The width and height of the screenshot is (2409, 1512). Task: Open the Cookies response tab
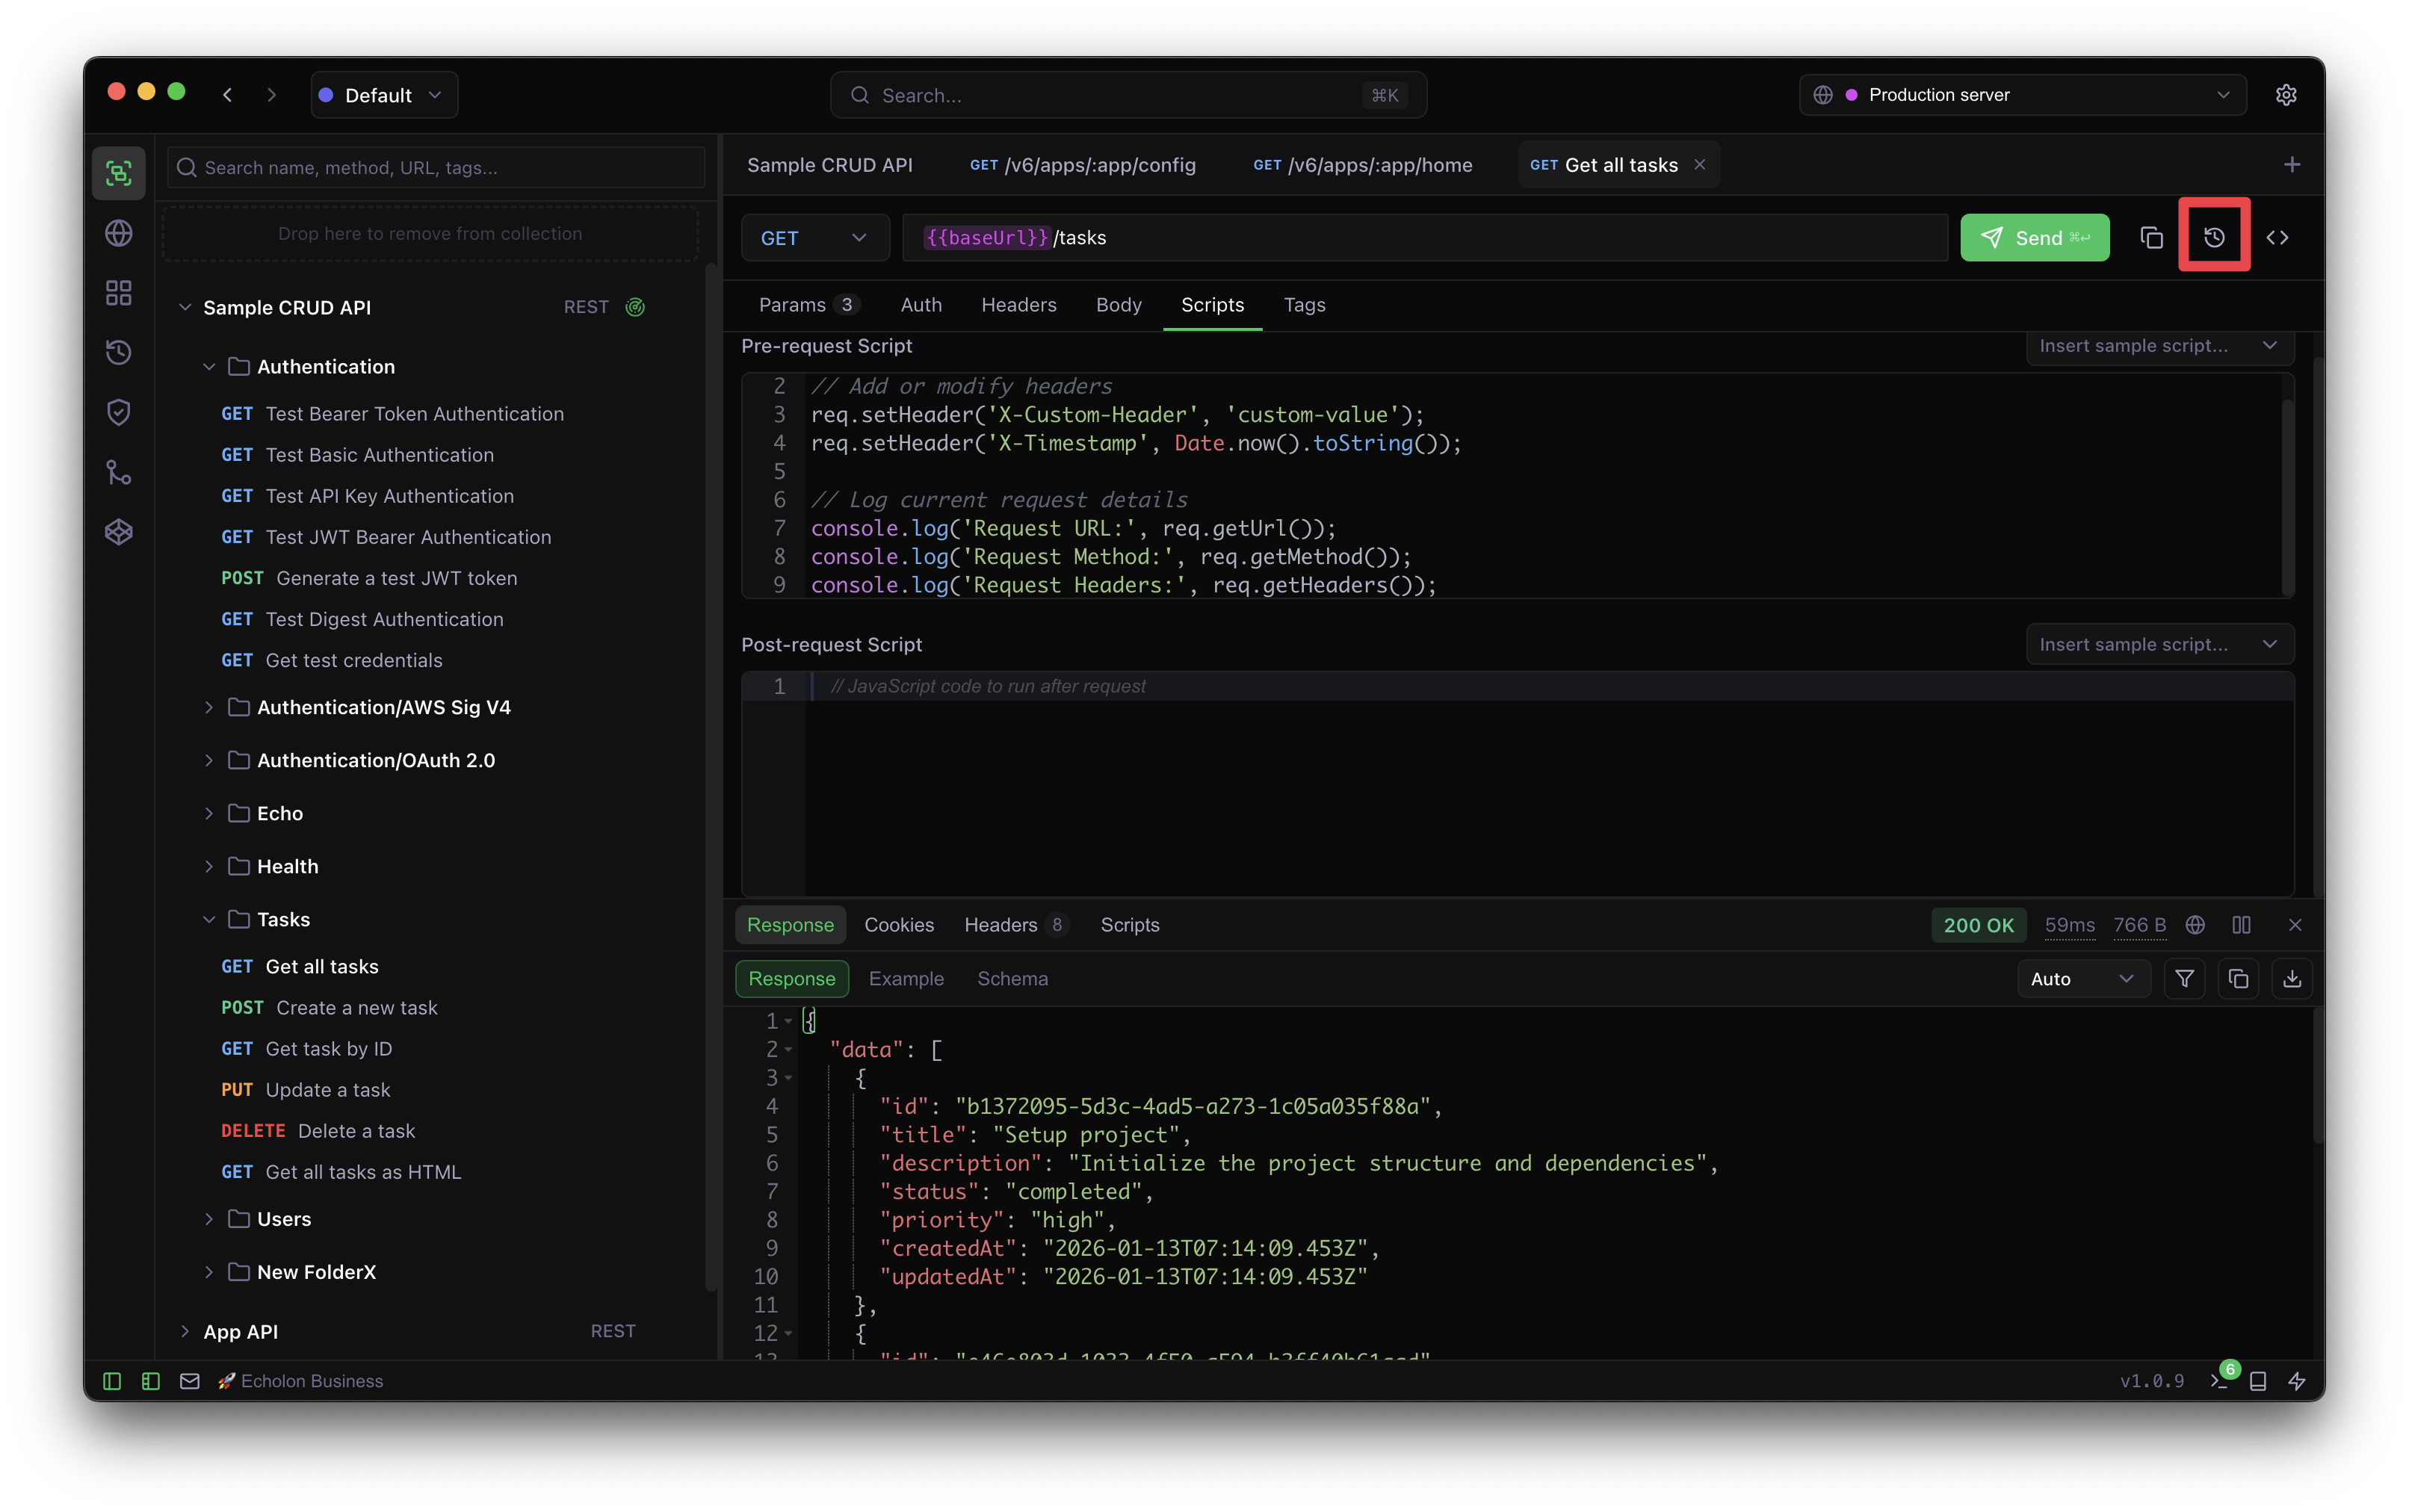point(898,925)
